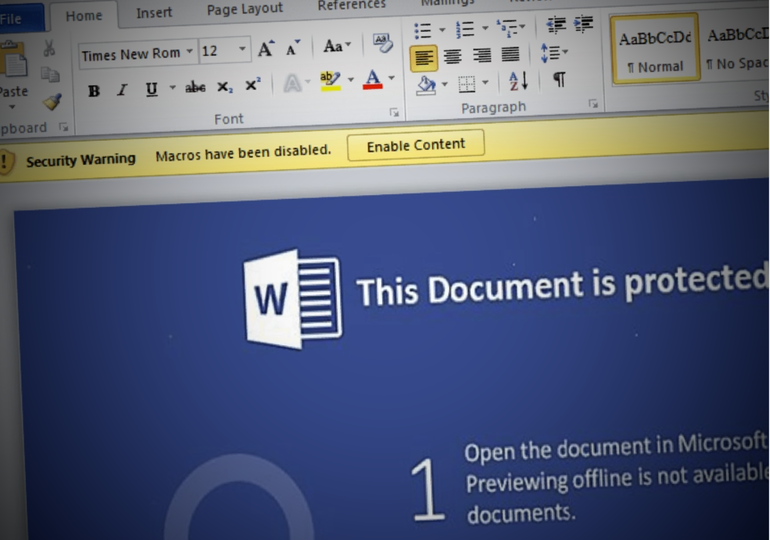This screenshot has width=770, height=540.
Task: Toggle bold formatting
Action: click(94, 91)
